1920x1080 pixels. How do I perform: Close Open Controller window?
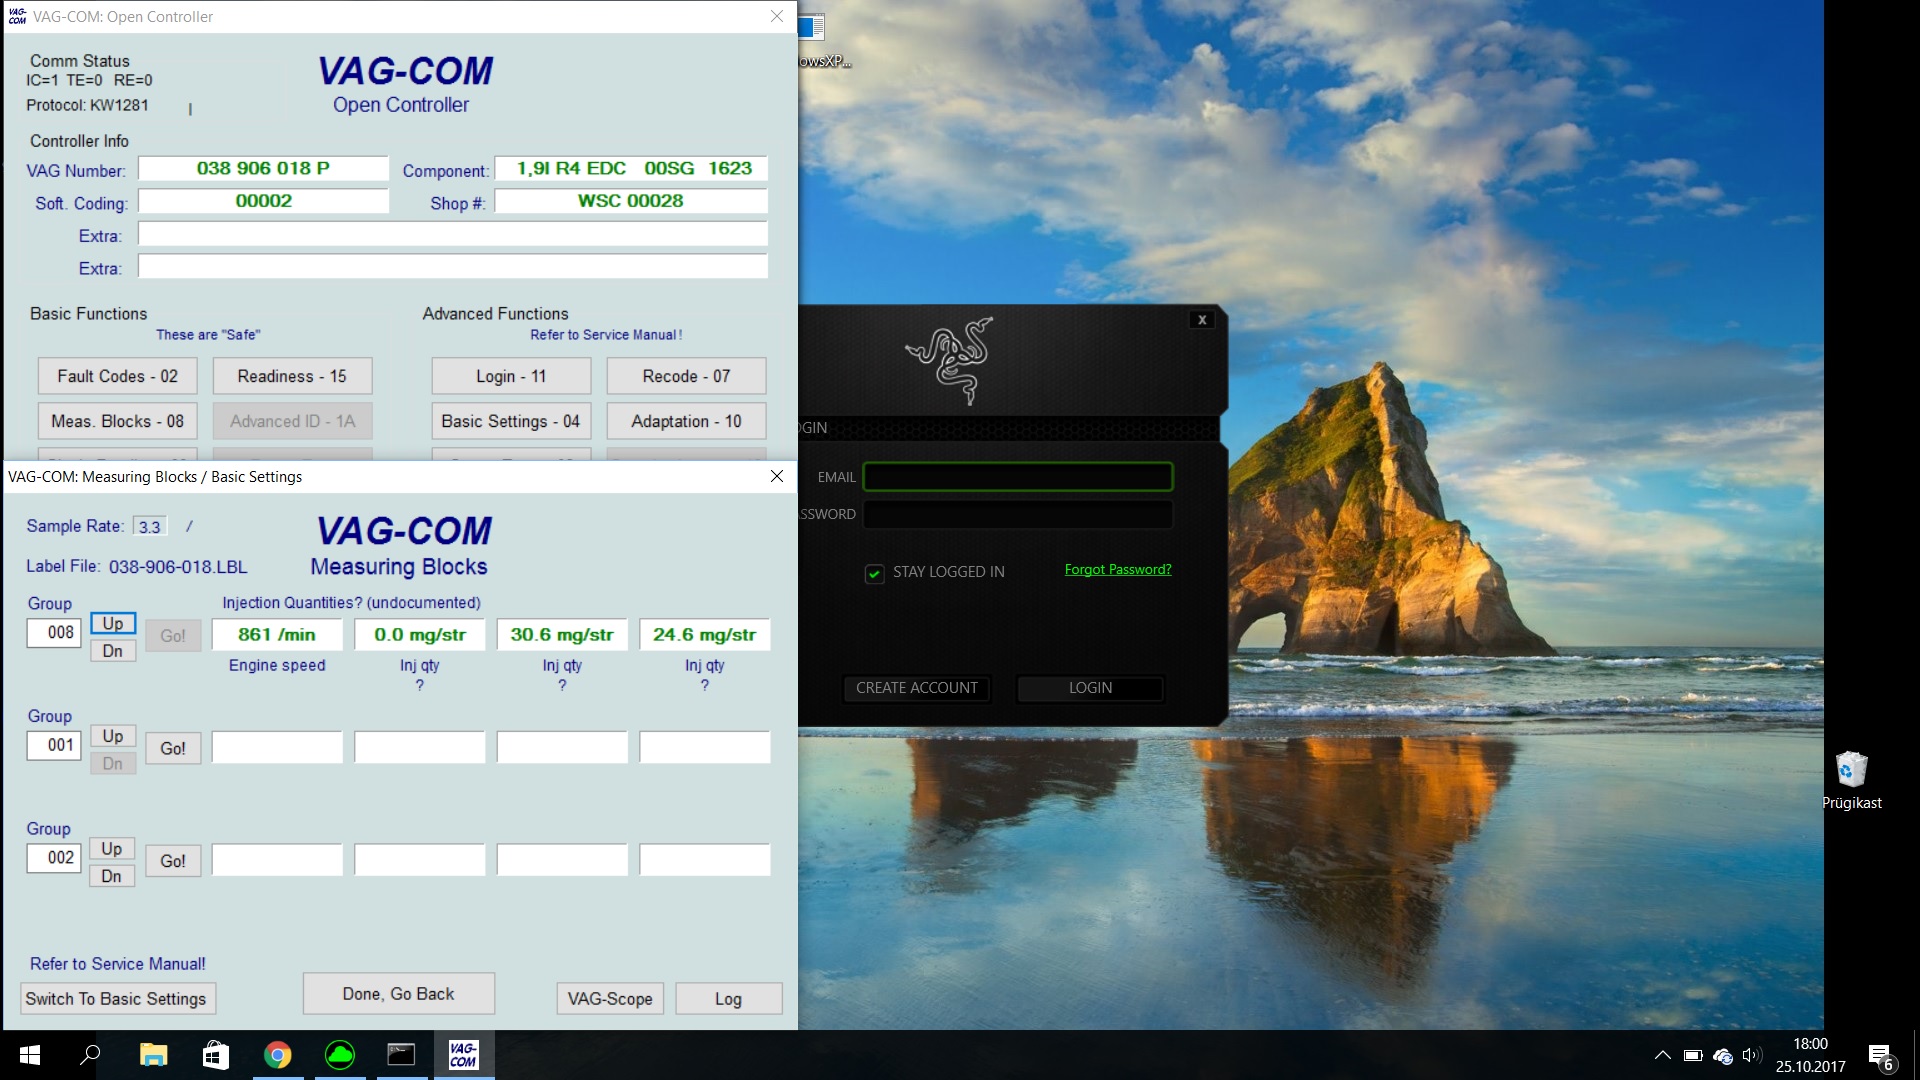coord(777,16)
